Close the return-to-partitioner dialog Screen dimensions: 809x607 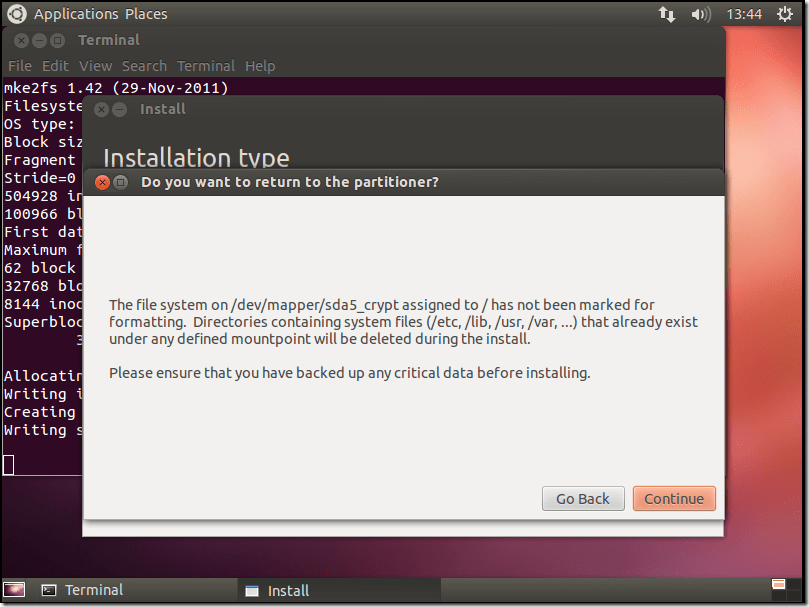coord(101,182)
